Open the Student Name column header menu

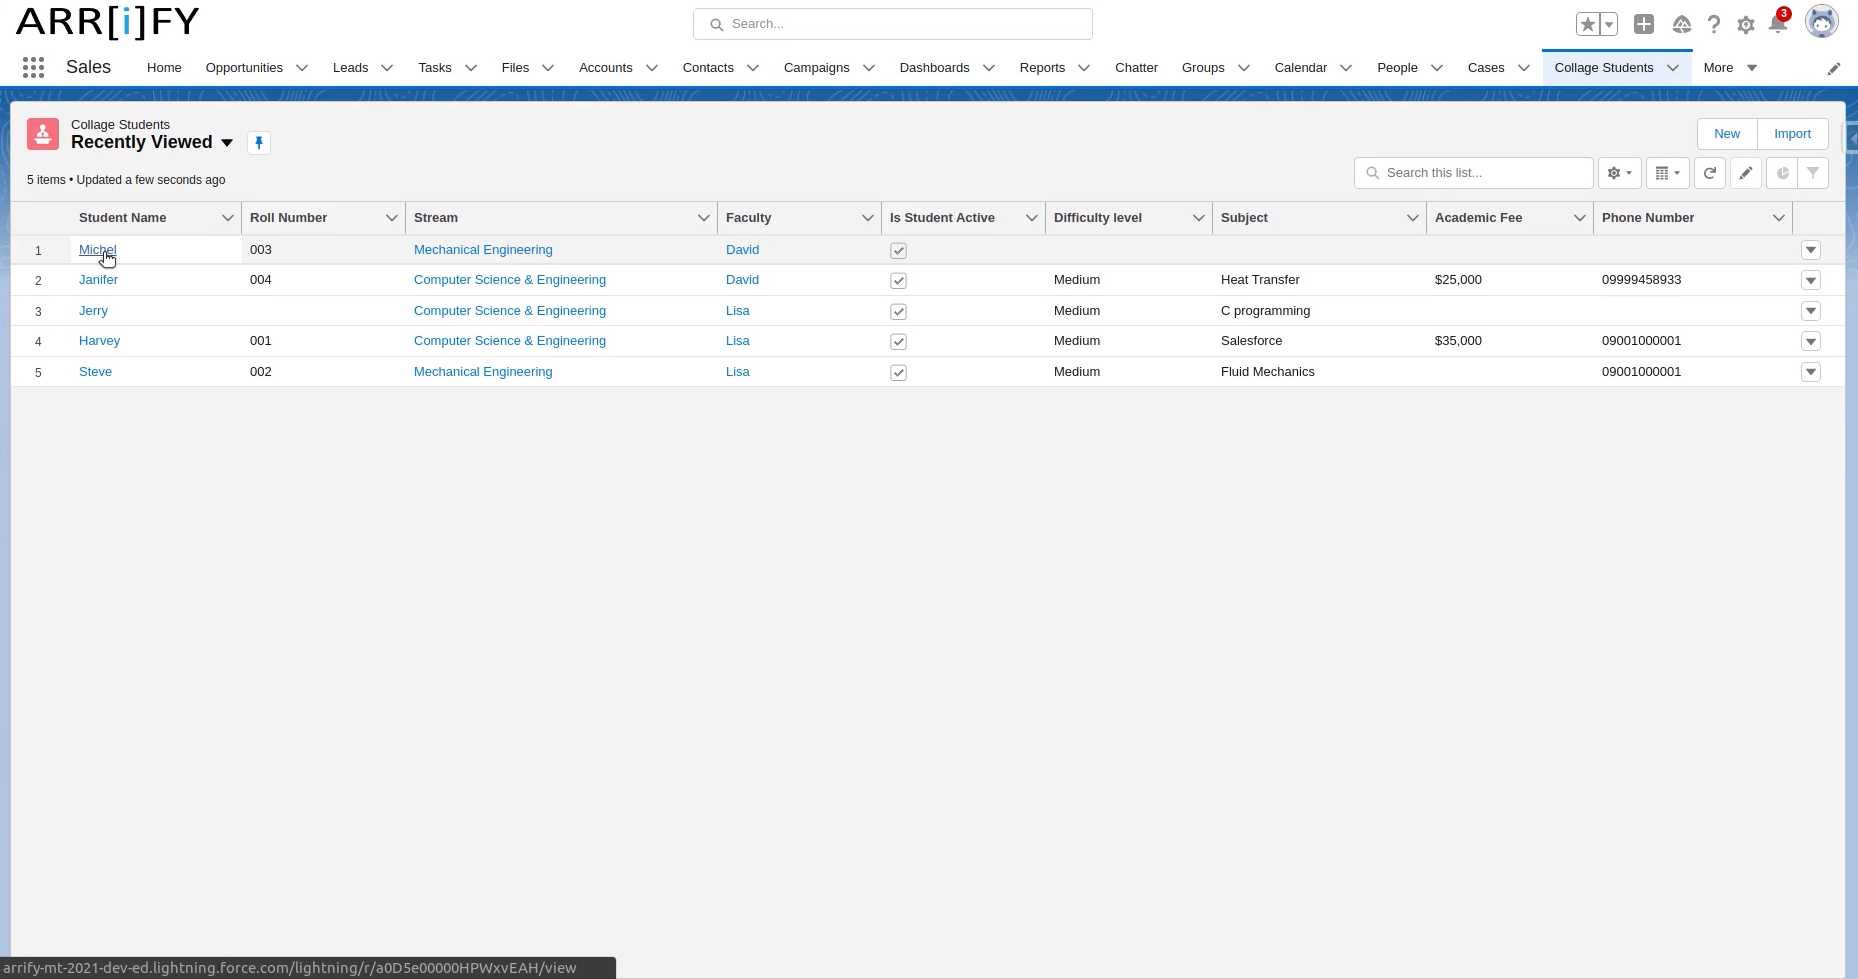[x=227, y=217]
